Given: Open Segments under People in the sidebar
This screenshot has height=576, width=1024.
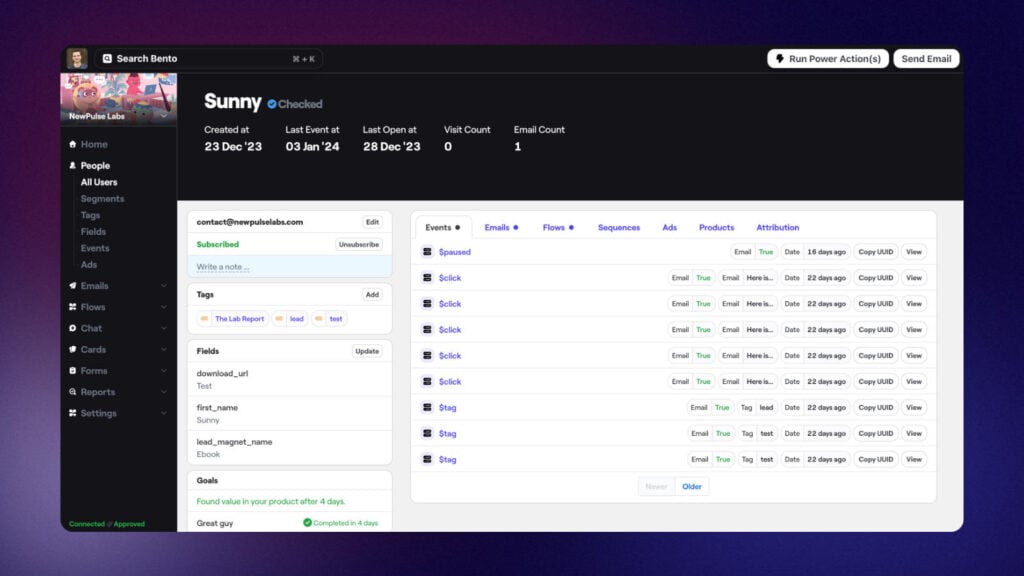Looking at the screenshot, I should tap(102, 199).
